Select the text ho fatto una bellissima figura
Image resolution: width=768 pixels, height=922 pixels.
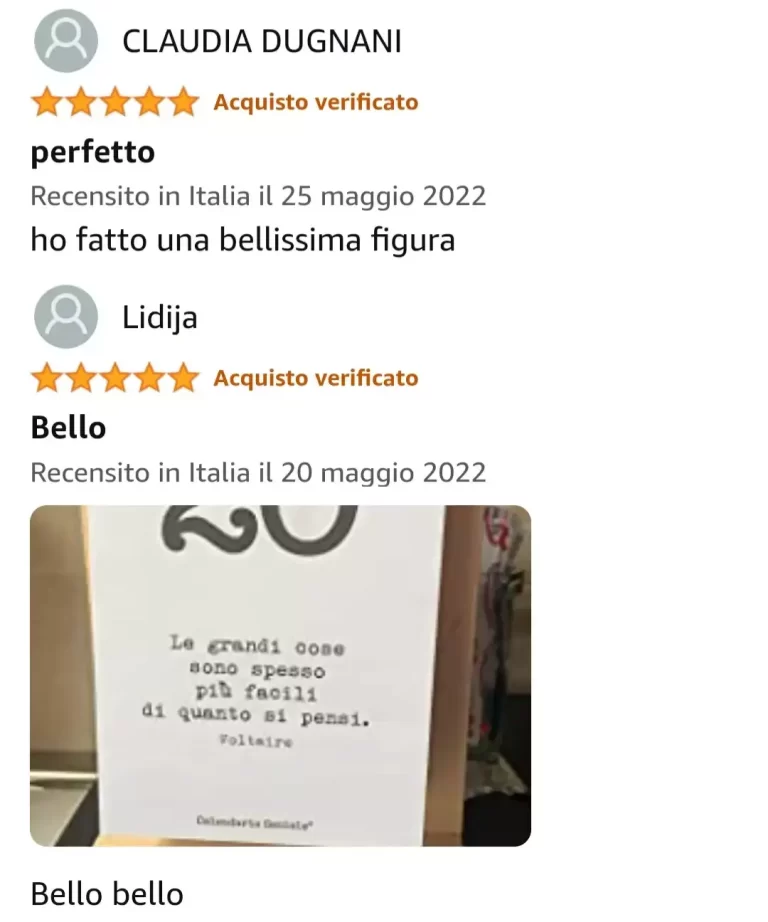coord(243,240)
